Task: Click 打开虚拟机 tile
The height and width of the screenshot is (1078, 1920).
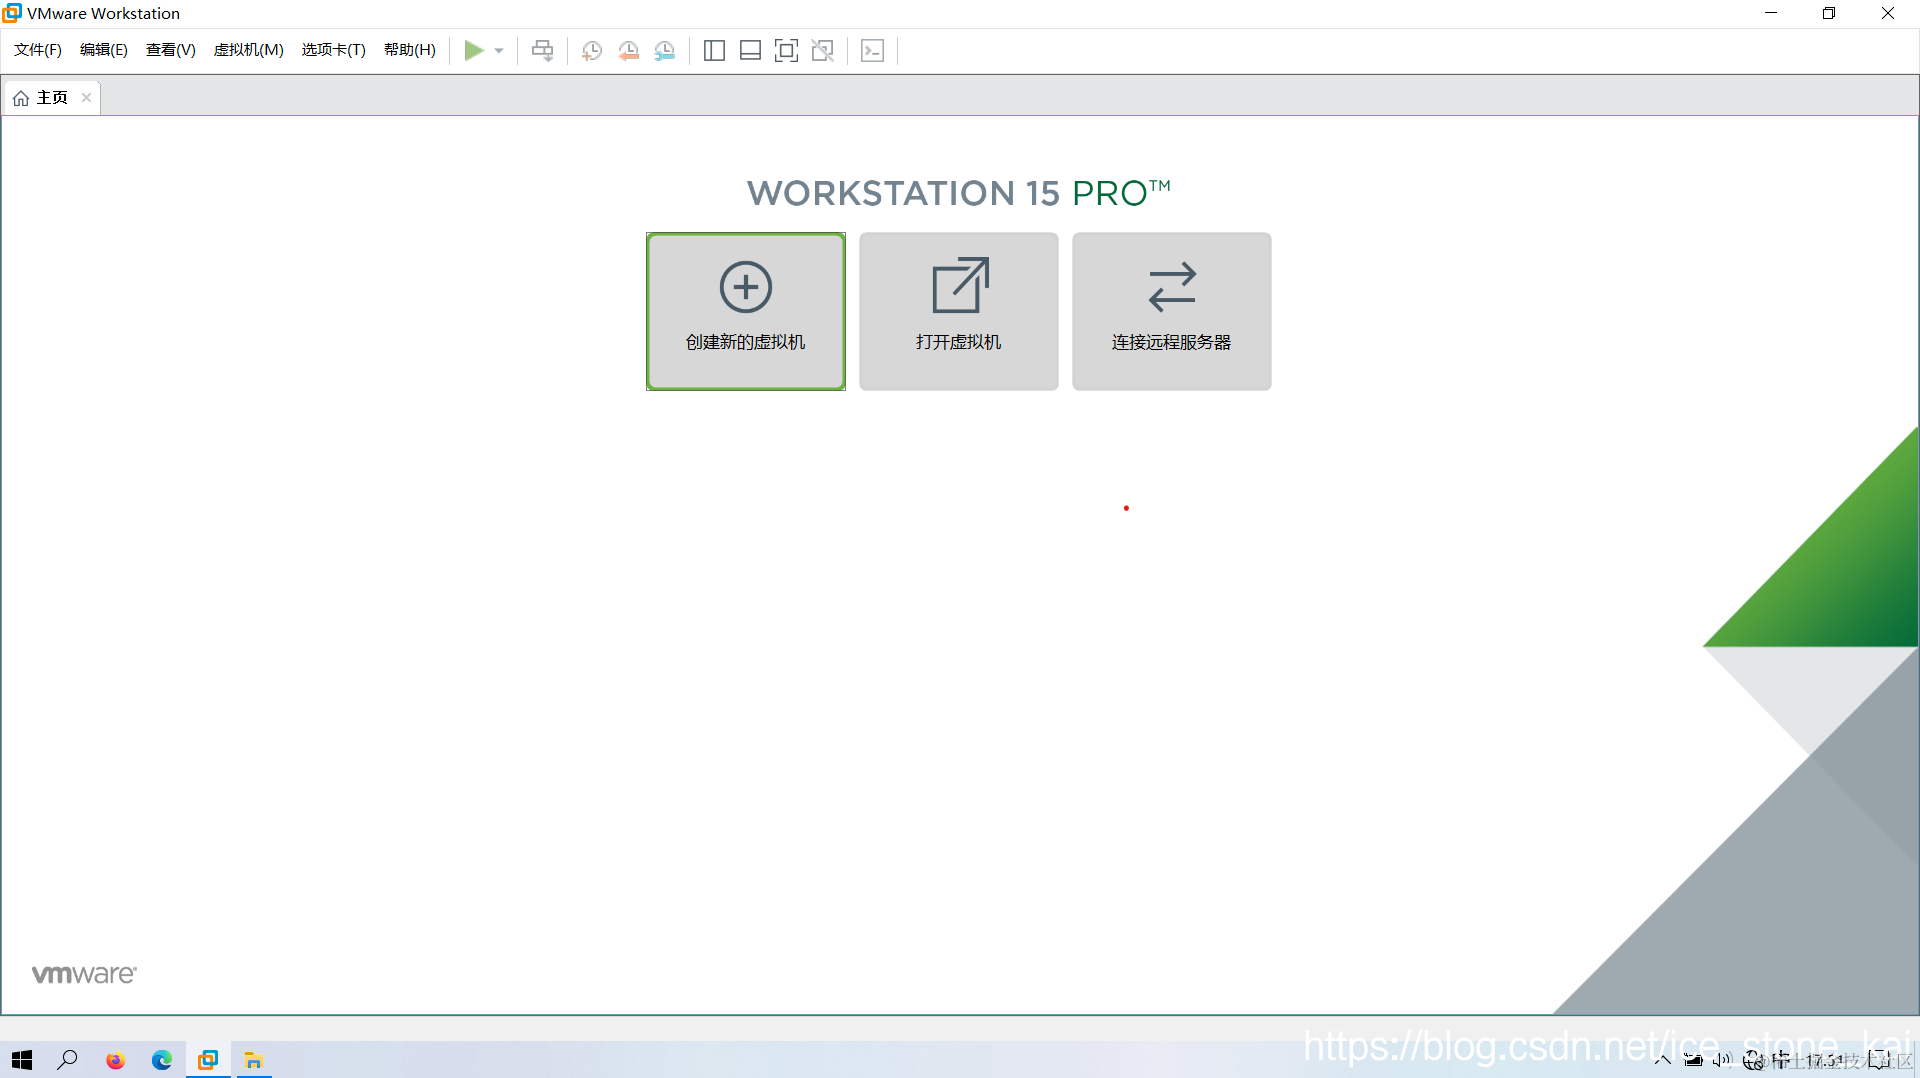Action: click(959, 311)
